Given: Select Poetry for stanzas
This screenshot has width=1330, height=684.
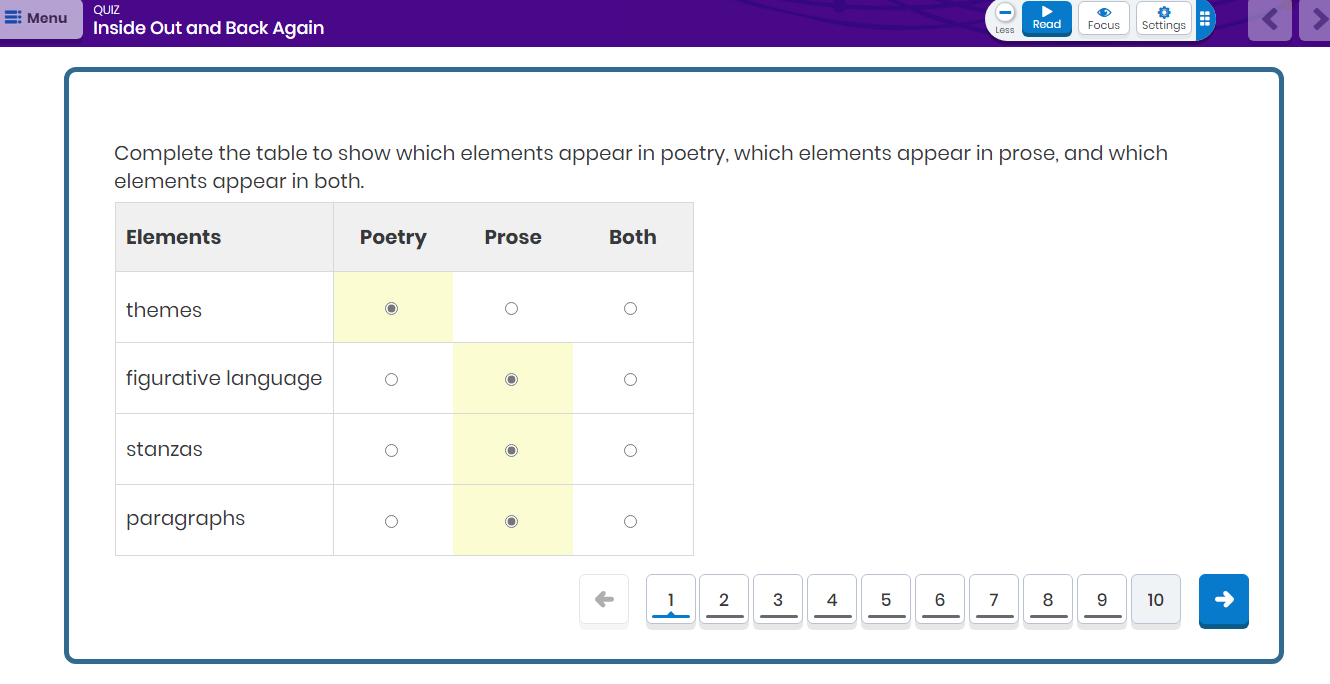Looking at the screenshot, I should [x=391, y=451].
